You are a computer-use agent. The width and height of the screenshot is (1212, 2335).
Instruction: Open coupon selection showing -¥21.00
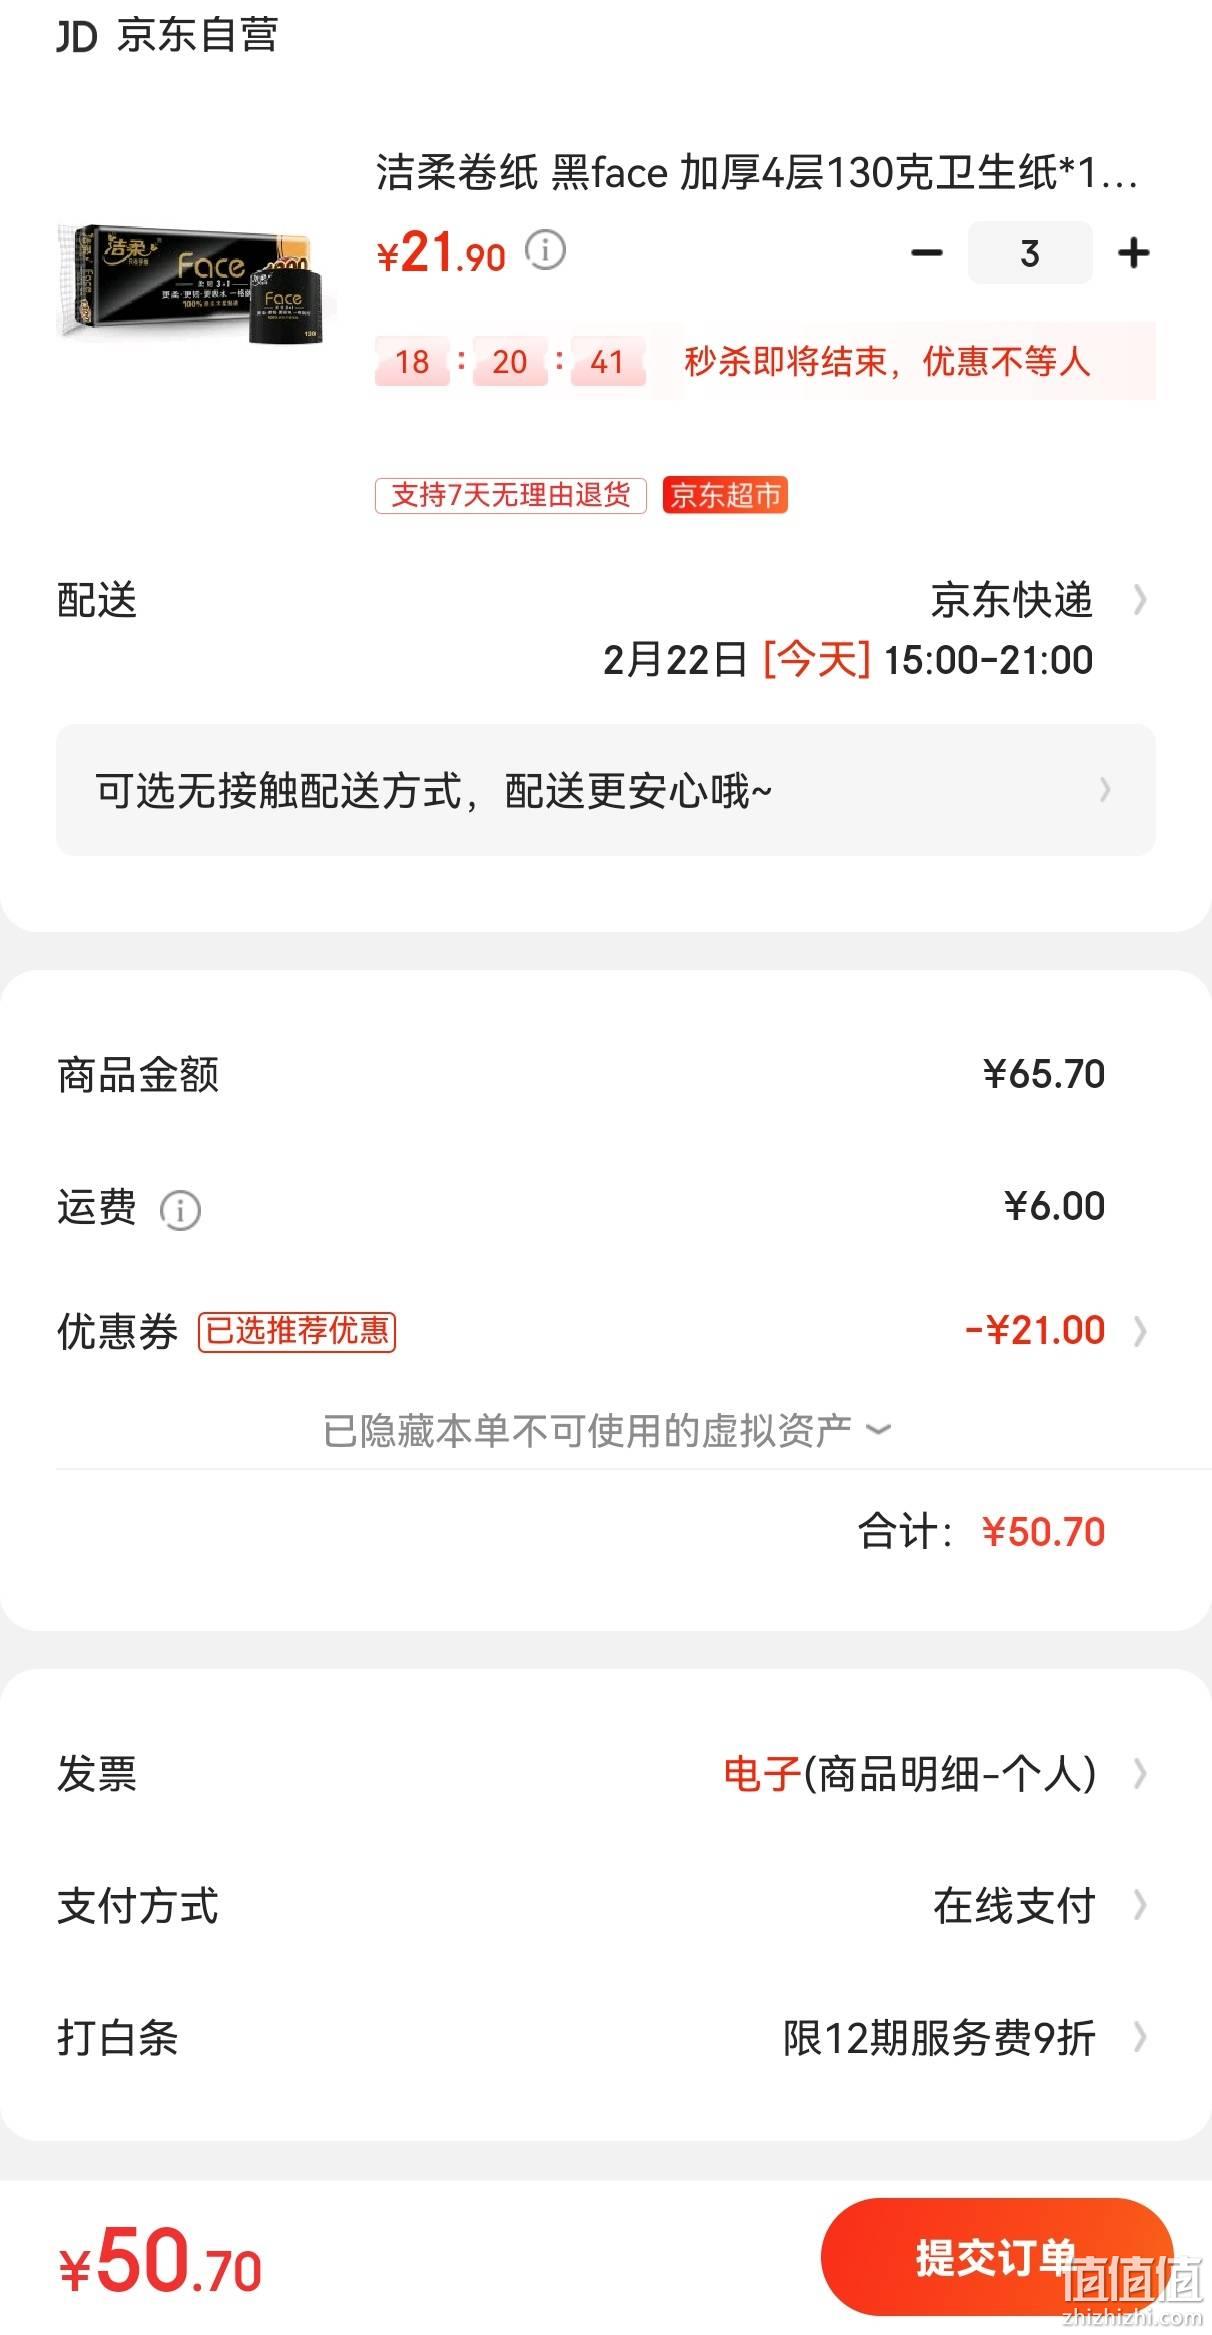[x=1055, y=1331]
